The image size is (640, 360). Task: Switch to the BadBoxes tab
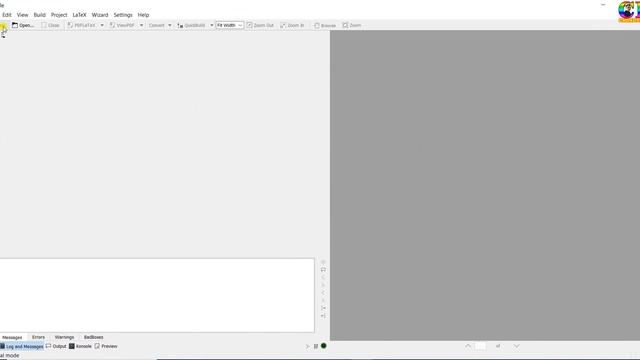93,337
